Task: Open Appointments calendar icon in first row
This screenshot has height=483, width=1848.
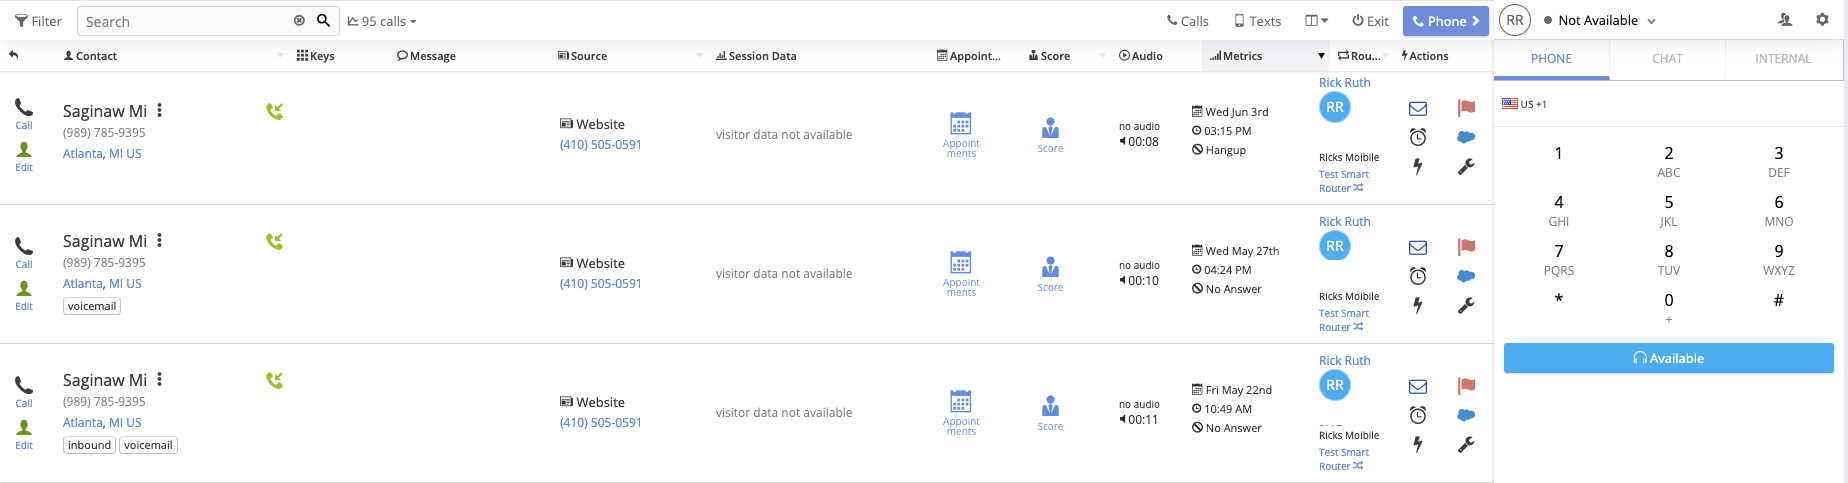Action: [x=960, y=124]
